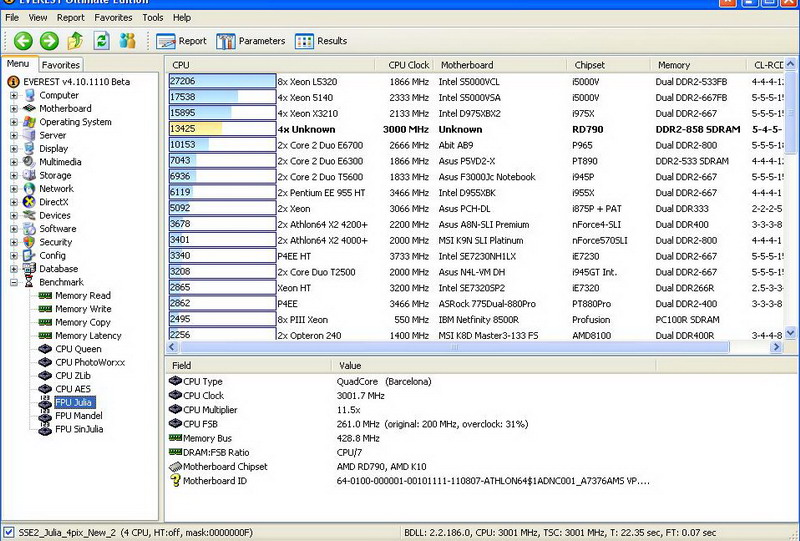Viewport: 800px width, 541px height.
Task: Collapse the Benchmark tree node
Action: 14,282
